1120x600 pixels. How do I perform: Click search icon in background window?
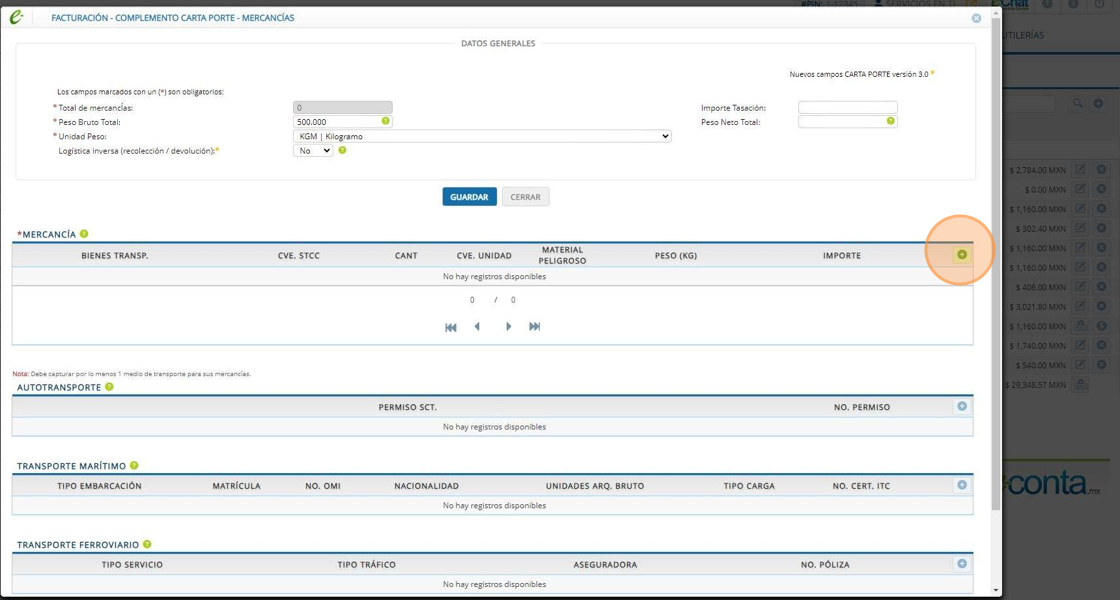(x=1077, y=104)
